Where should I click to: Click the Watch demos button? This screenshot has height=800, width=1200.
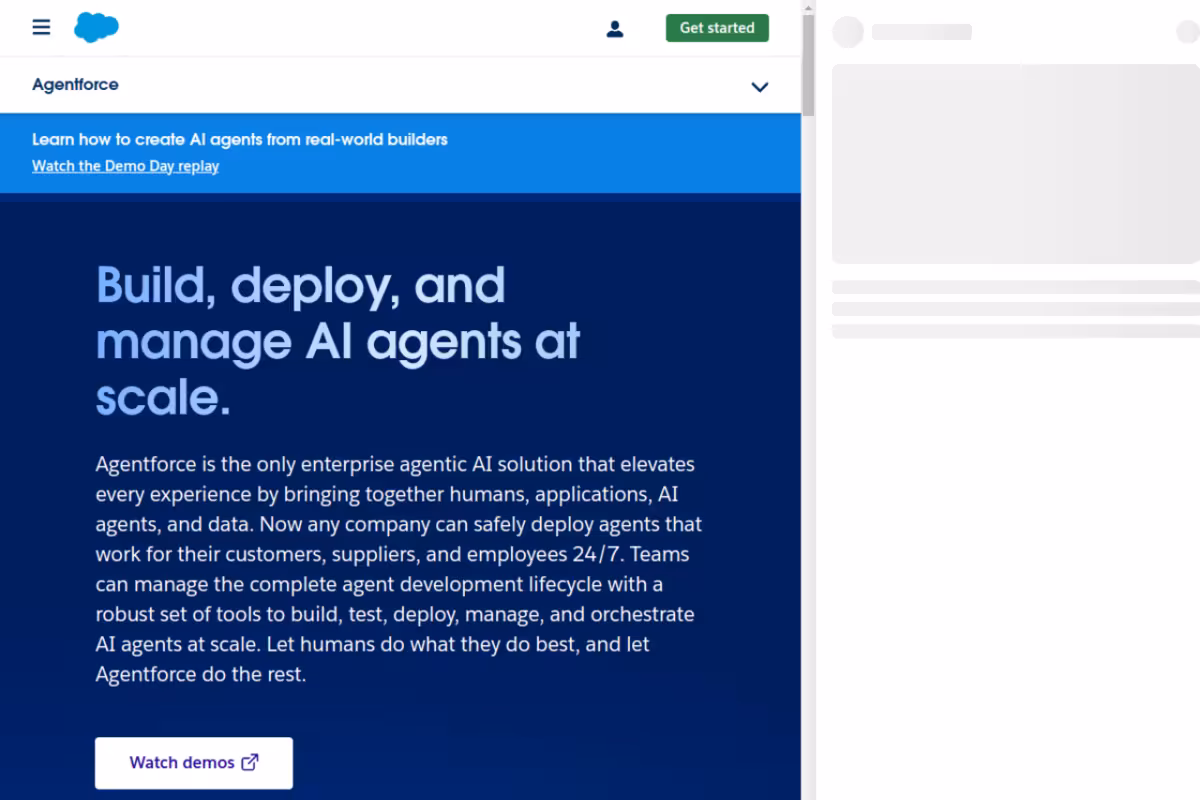[194, 763]
